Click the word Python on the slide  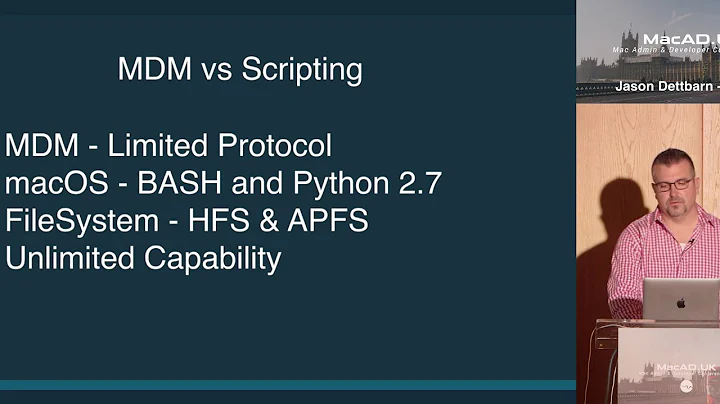point(341,184)
